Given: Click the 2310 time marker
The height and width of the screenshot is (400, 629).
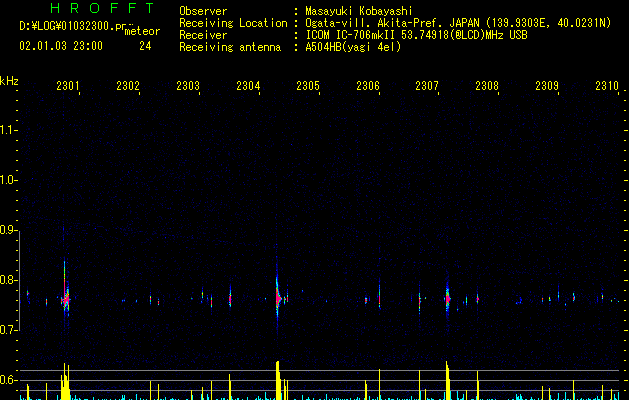Looking at the screenshot, I should (607, 86).
